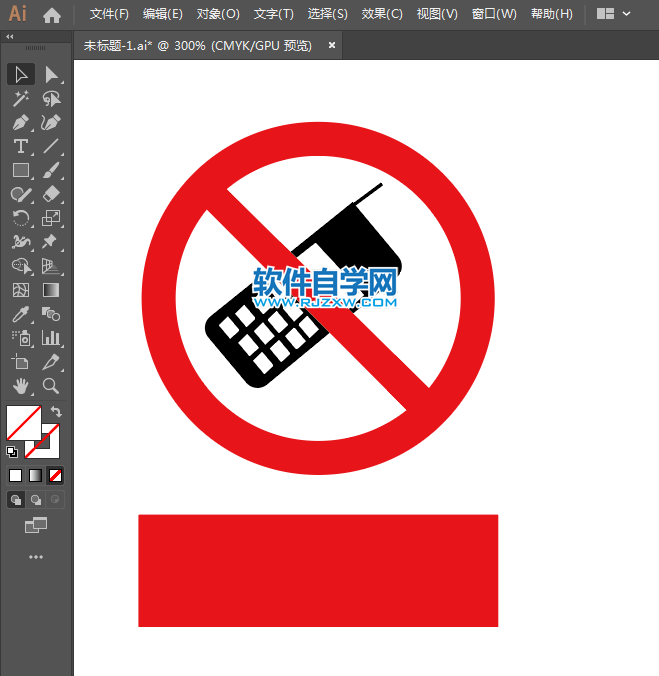
Task: Enable Draw Behind mode
Action: tap(36, 500)
